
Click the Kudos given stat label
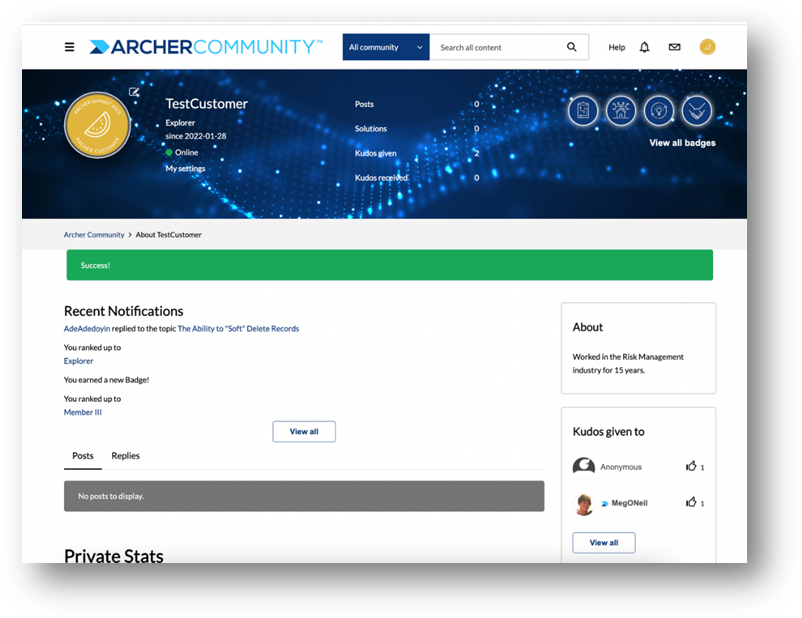(376, 153)
